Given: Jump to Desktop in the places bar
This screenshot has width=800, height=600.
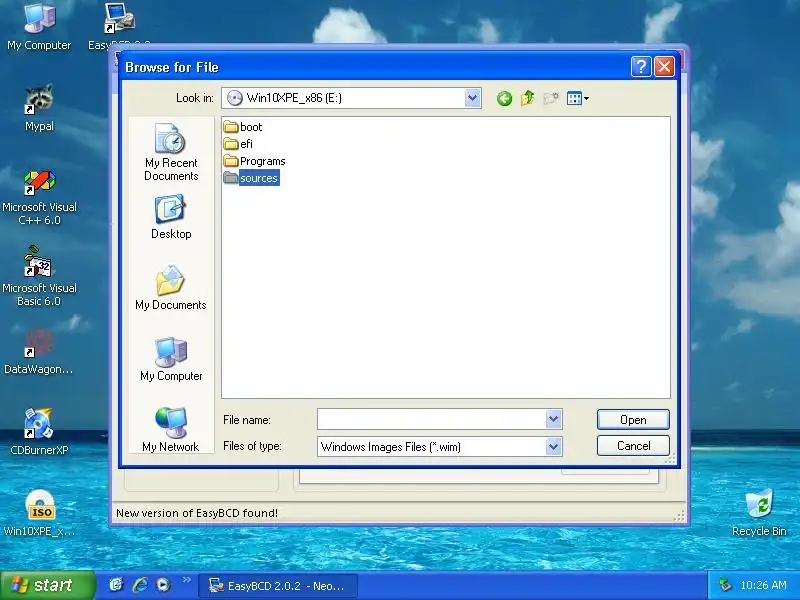Looking at the screenshot, I should tap(171, 217).
